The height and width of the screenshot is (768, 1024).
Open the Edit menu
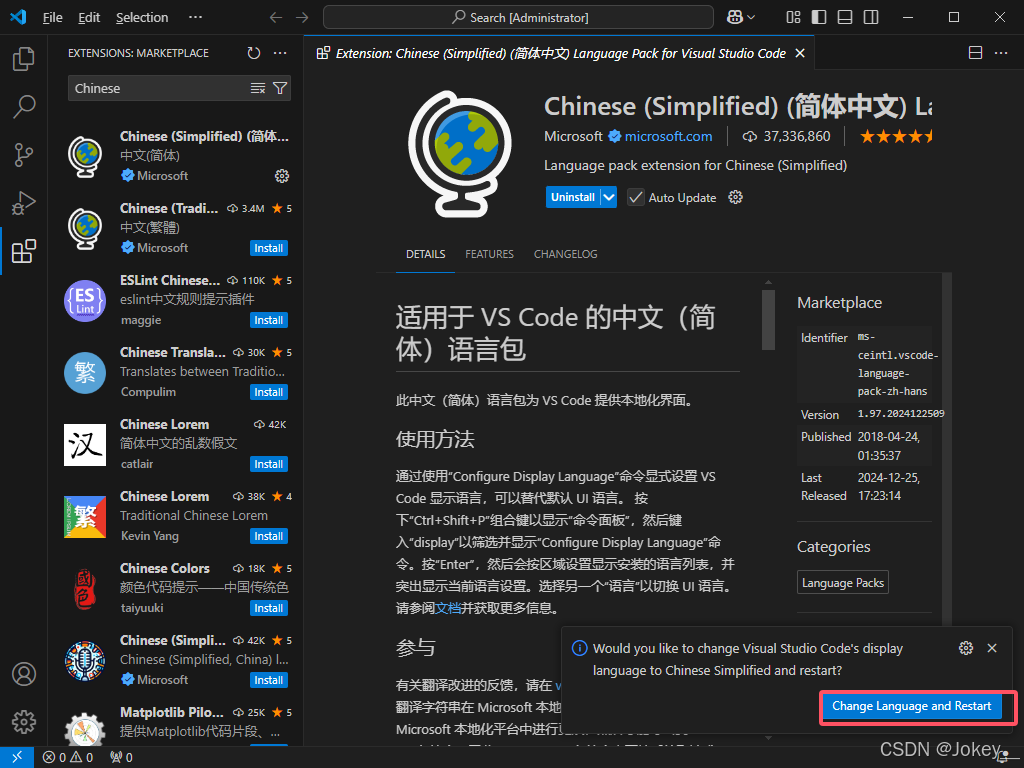click(89, 18)
